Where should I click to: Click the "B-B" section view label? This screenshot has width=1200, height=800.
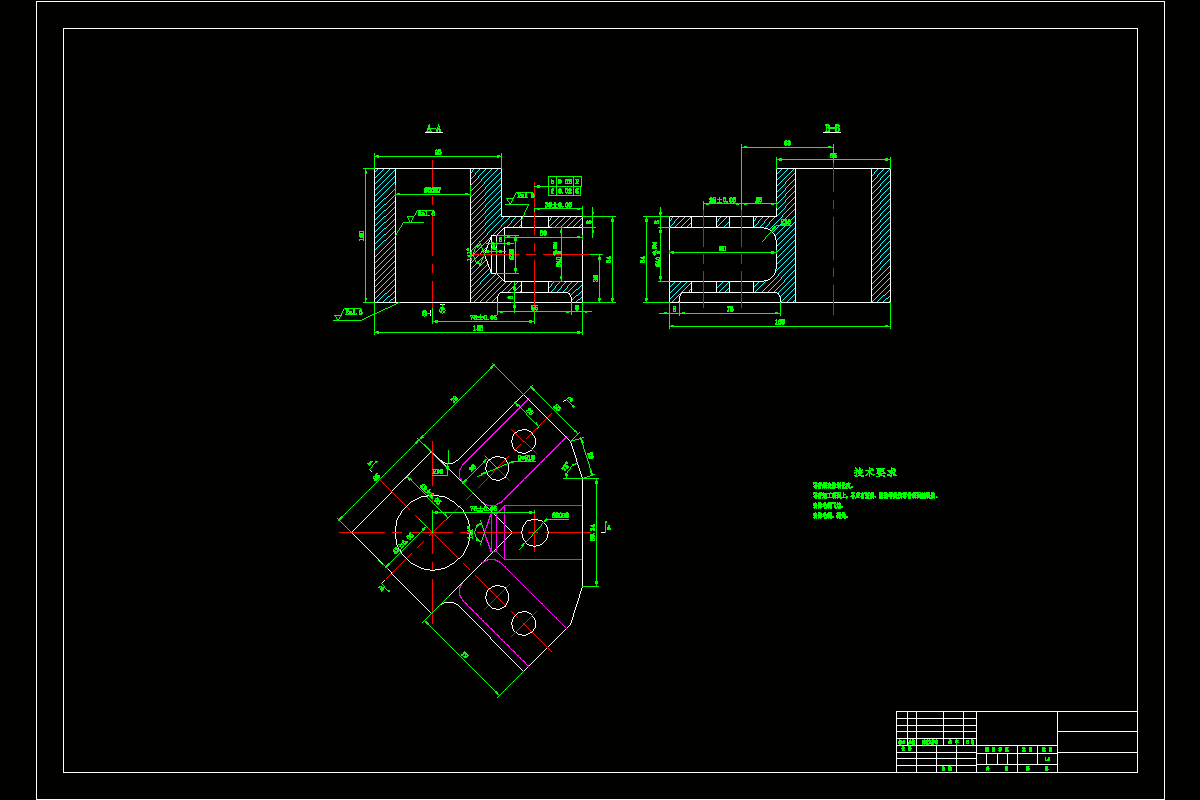pyautogui.click(x=831, y=128)
